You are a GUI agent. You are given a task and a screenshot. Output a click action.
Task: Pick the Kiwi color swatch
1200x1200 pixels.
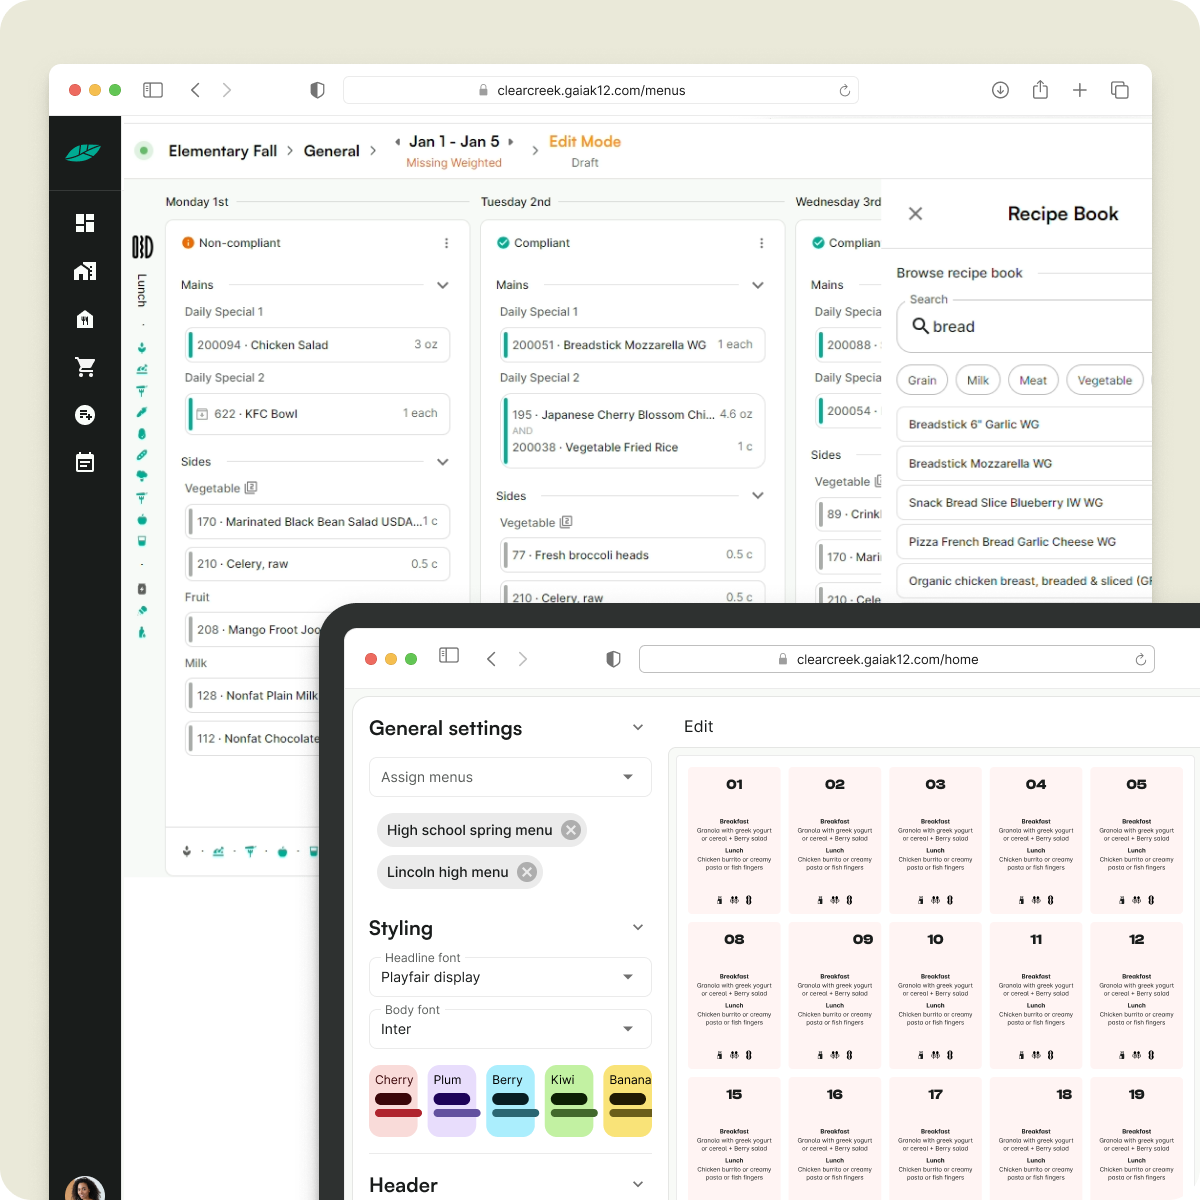click(569, 1100)
